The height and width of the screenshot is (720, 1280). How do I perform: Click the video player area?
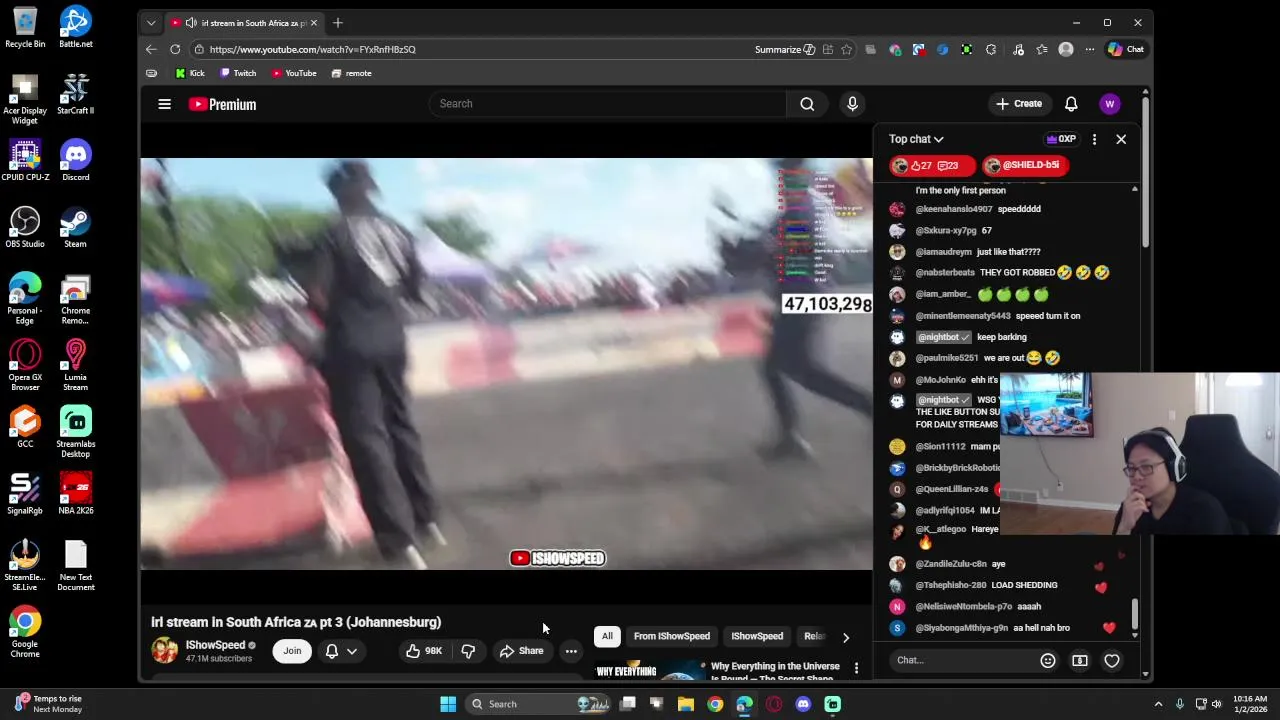(x=506, y=364)
